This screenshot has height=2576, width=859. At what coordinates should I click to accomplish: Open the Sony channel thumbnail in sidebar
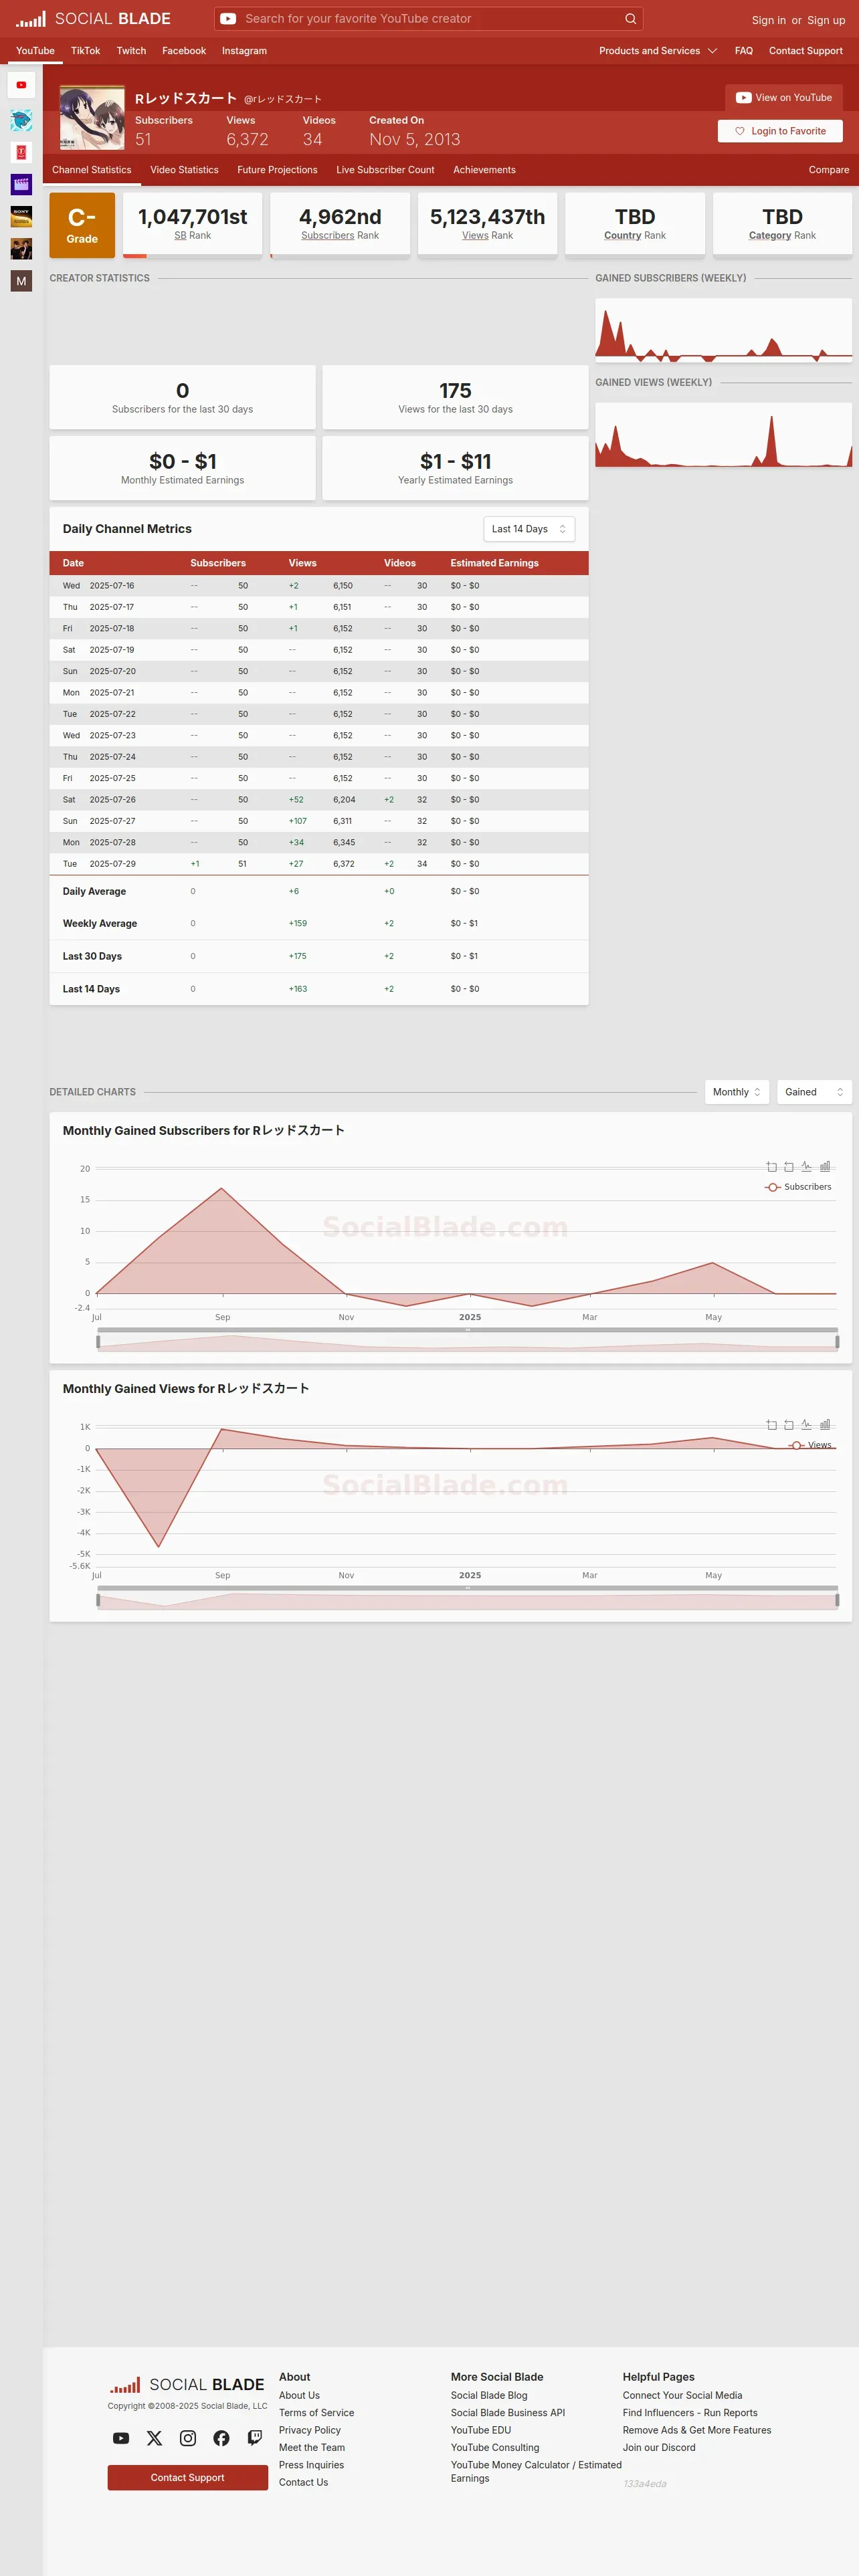click(21, 216)
